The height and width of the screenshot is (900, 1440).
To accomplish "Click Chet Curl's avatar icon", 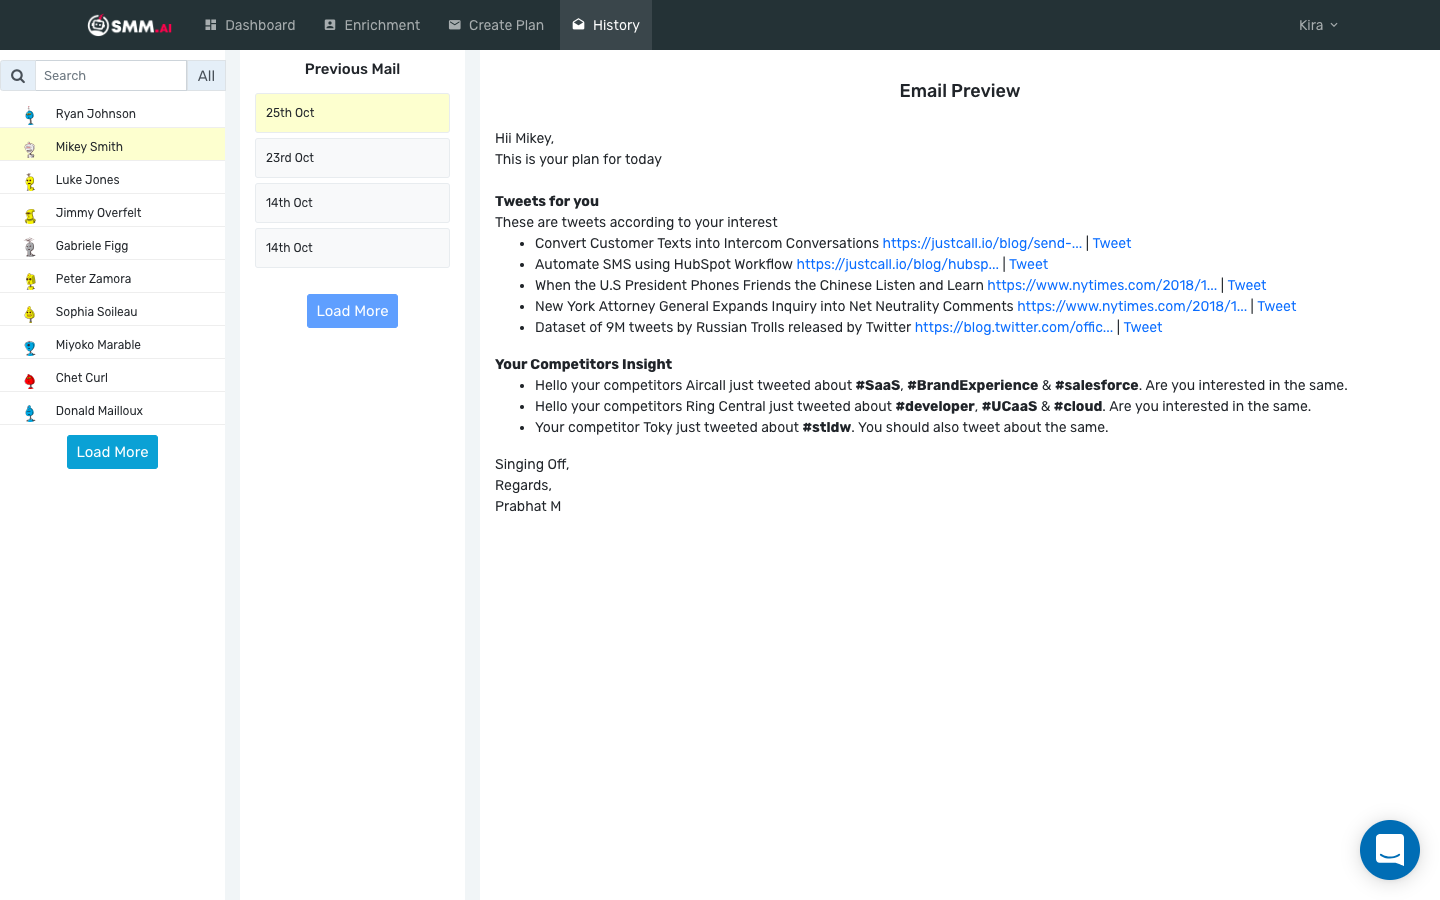I will [x=30, y=379].
